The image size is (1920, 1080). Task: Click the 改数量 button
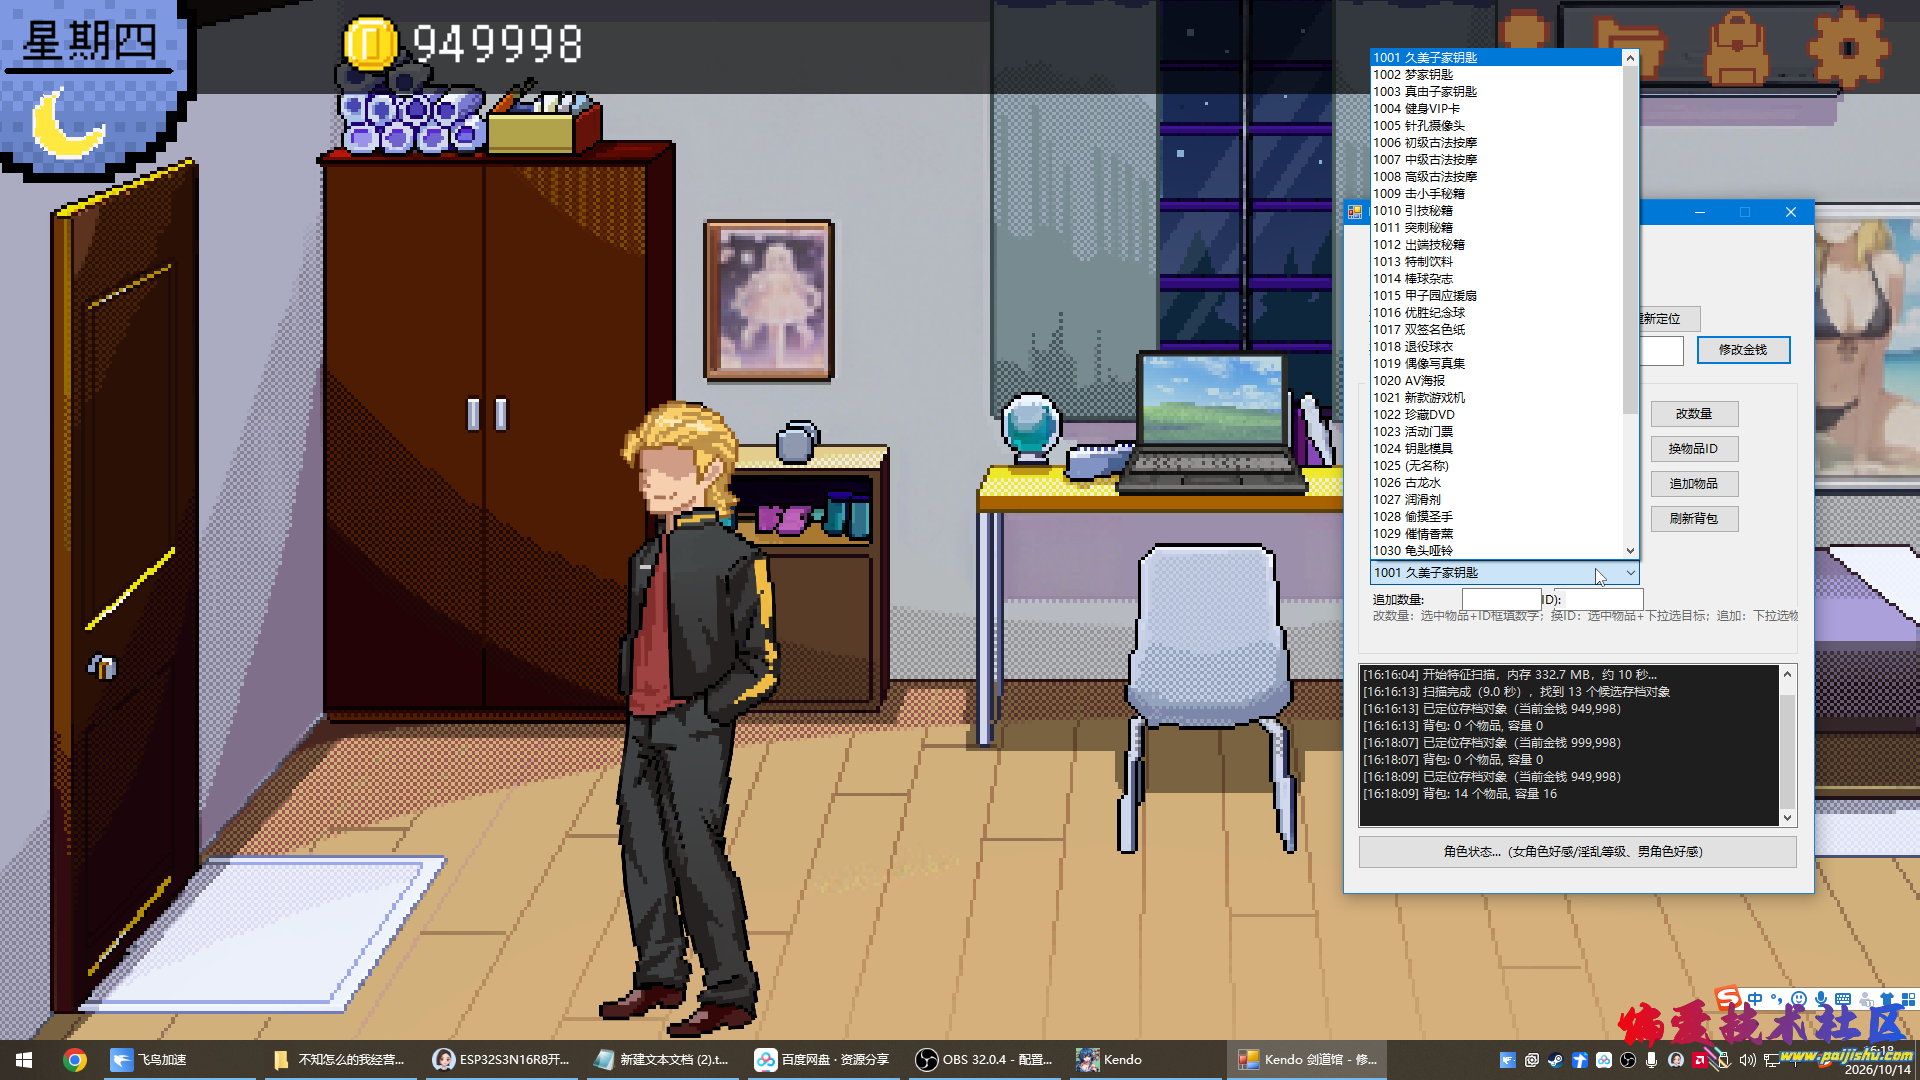[1694, 414]
